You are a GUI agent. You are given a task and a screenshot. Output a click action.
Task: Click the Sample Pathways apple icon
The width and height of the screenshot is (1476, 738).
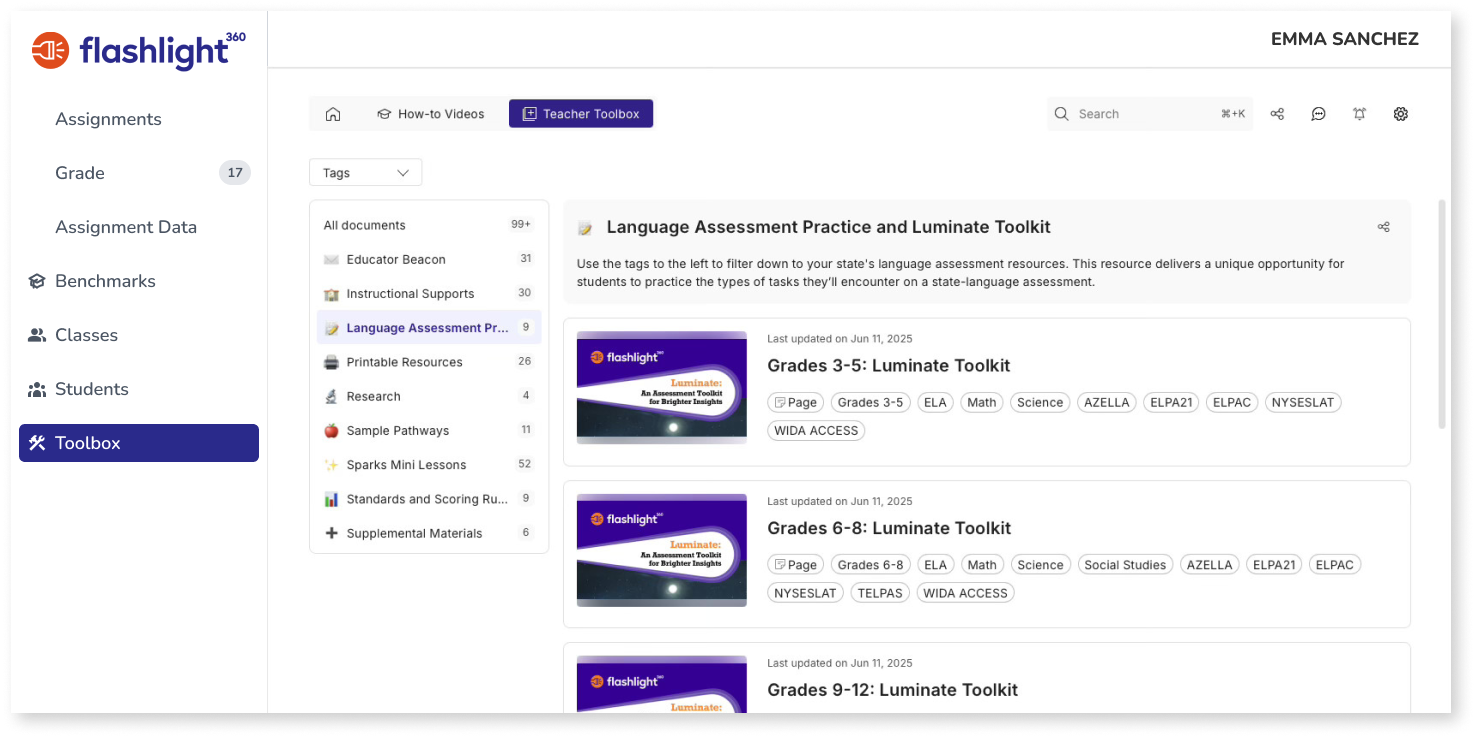click(x=331, y=431)
